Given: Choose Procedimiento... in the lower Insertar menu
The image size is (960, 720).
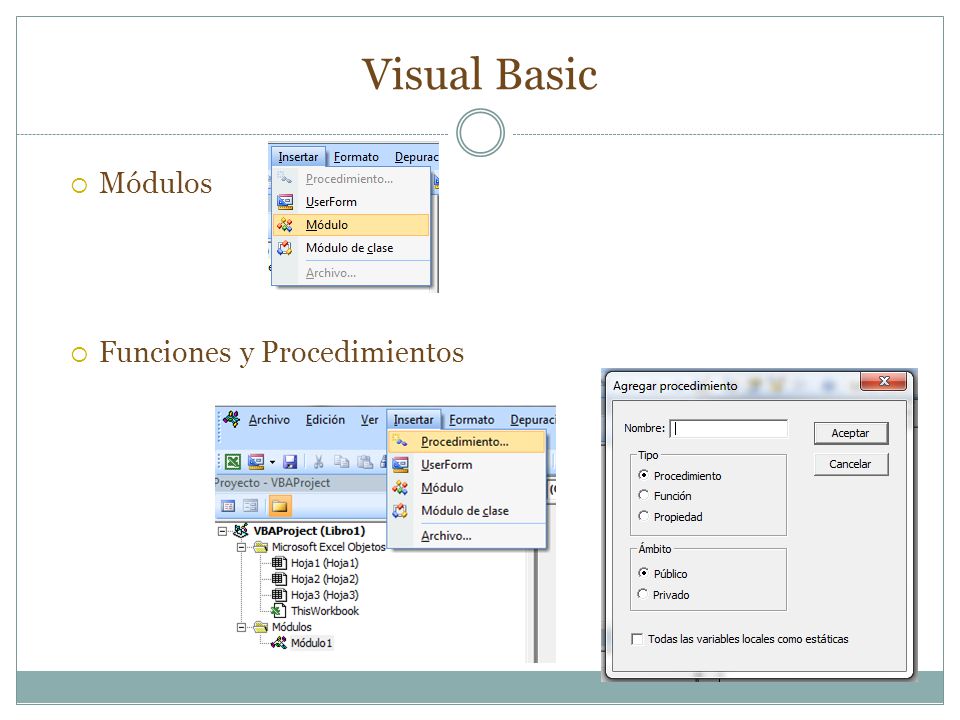Looking at the screenshot, I should click(467, 441).
